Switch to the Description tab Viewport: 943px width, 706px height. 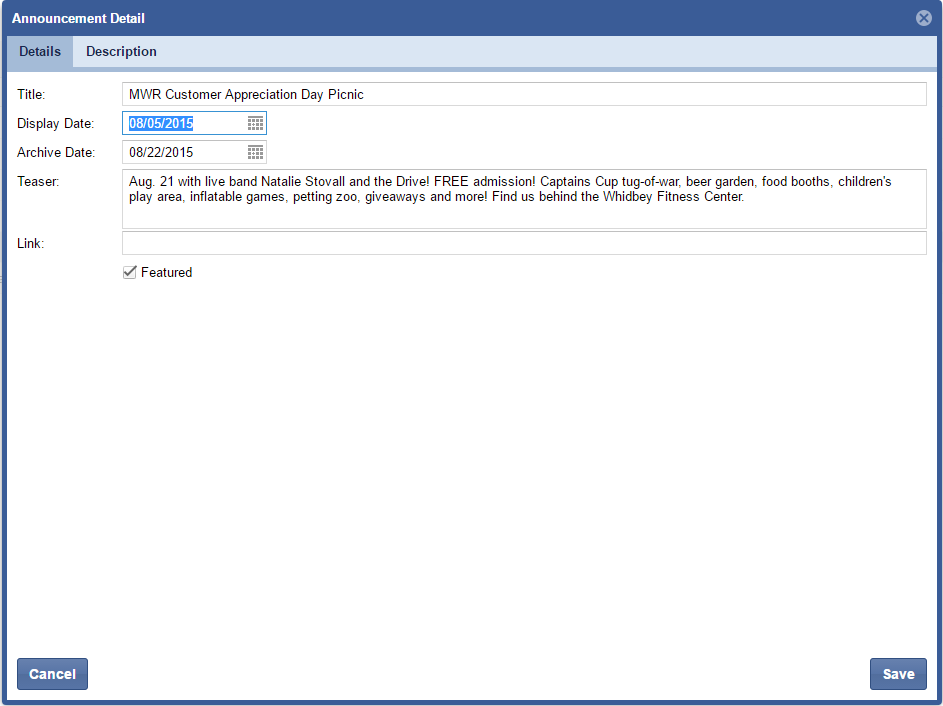pyautogui.click(x=121, y=52)
